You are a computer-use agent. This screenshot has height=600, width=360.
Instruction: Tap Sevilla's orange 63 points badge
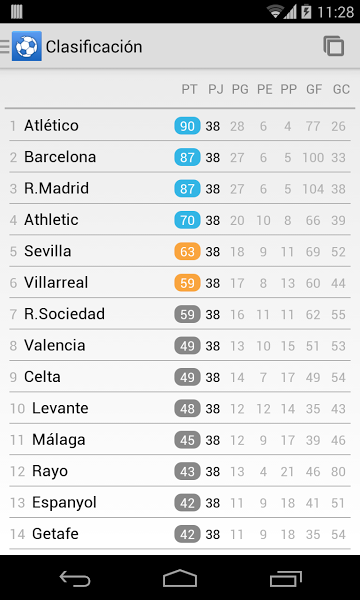(x=187, y=251)
